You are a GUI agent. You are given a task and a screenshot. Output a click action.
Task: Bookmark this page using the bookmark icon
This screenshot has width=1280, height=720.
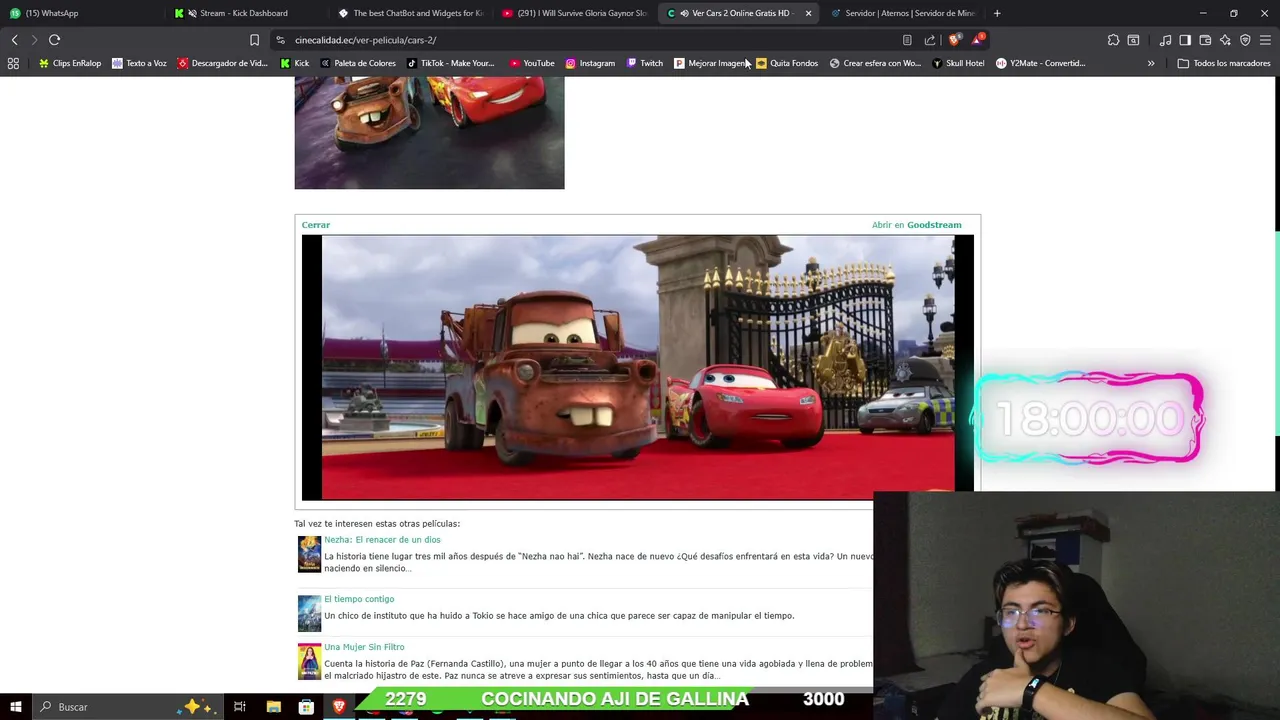(254, 40)
